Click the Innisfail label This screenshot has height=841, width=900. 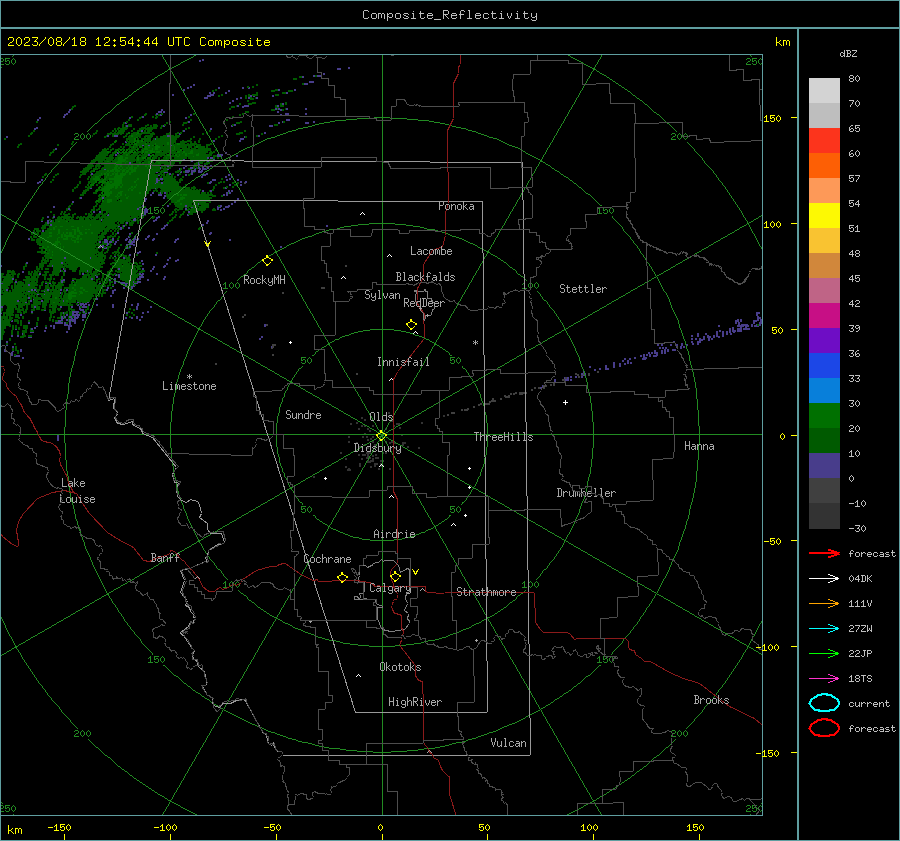(x=404, y=362)
